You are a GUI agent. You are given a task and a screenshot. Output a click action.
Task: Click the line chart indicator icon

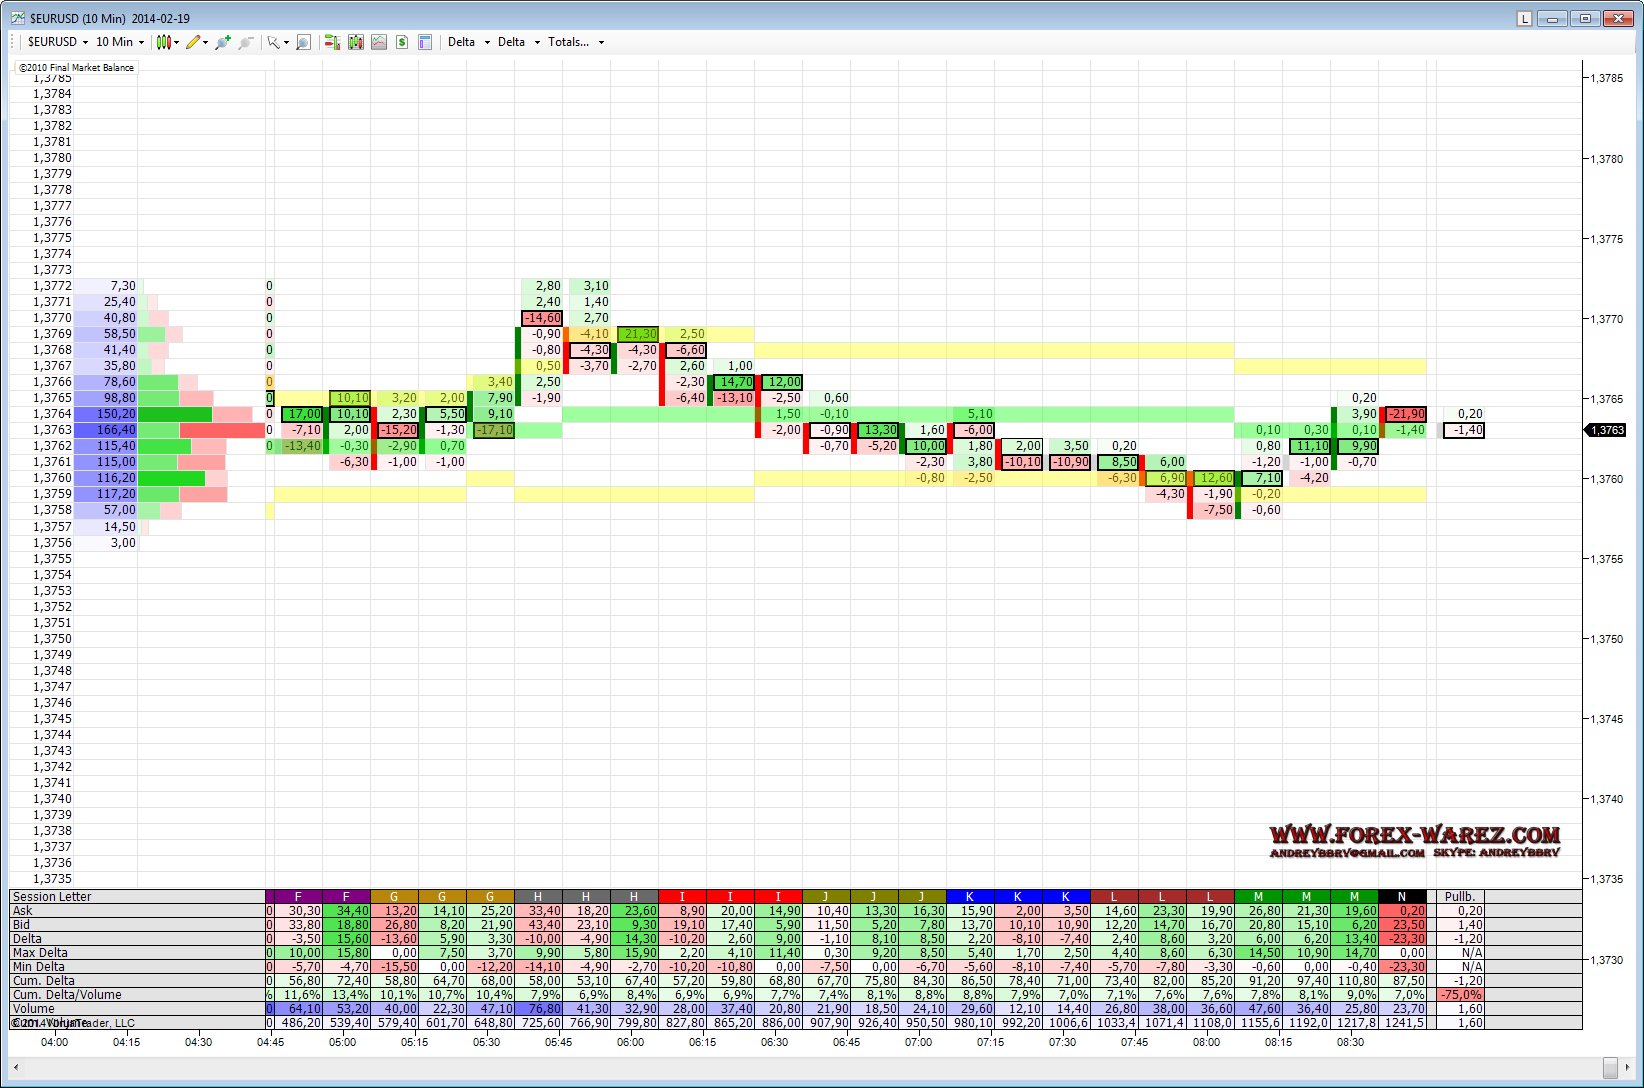(x=379, y=42)
